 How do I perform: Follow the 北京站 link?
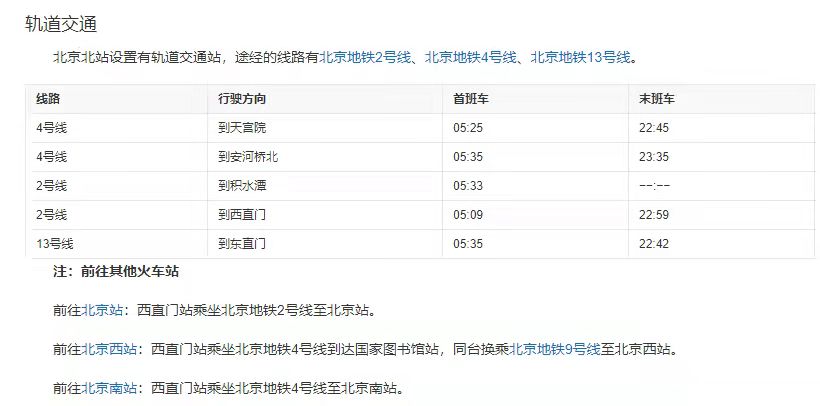[x=102, y=310]
